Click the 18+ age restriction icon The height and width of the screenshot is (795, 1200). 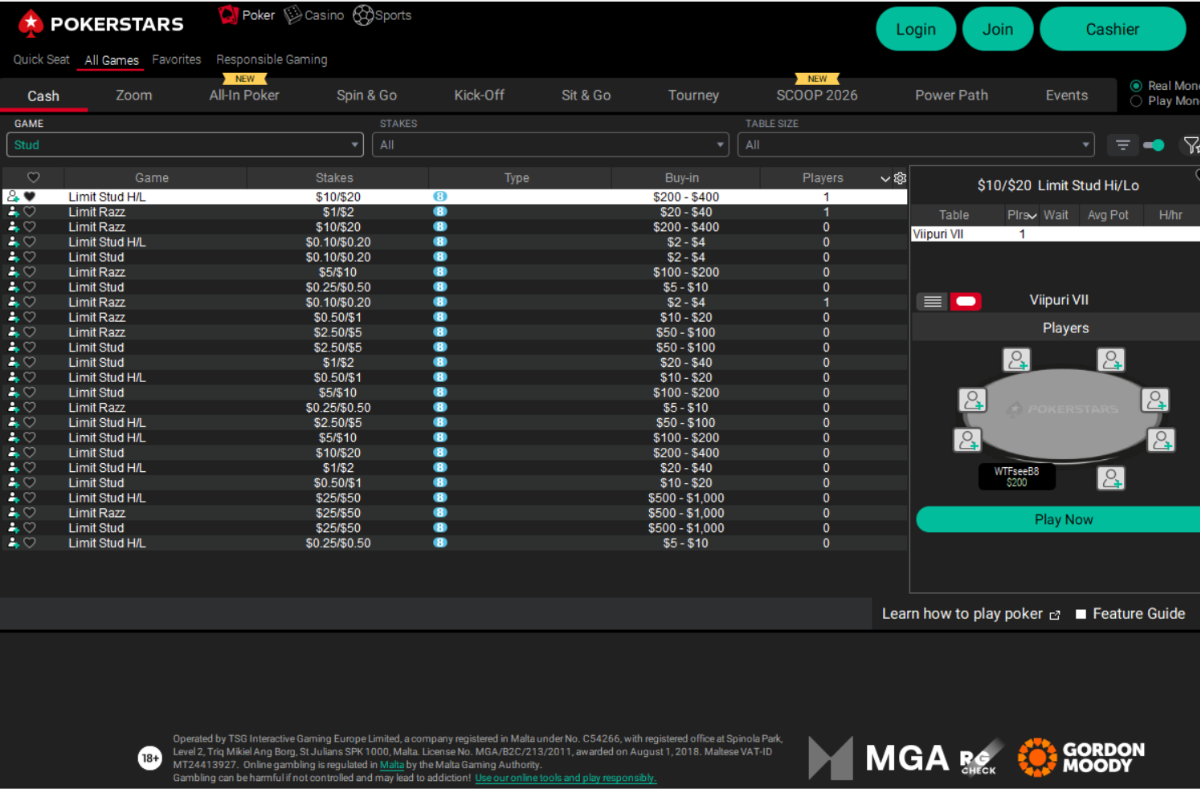pyautogui.click(x=150, y=758)
